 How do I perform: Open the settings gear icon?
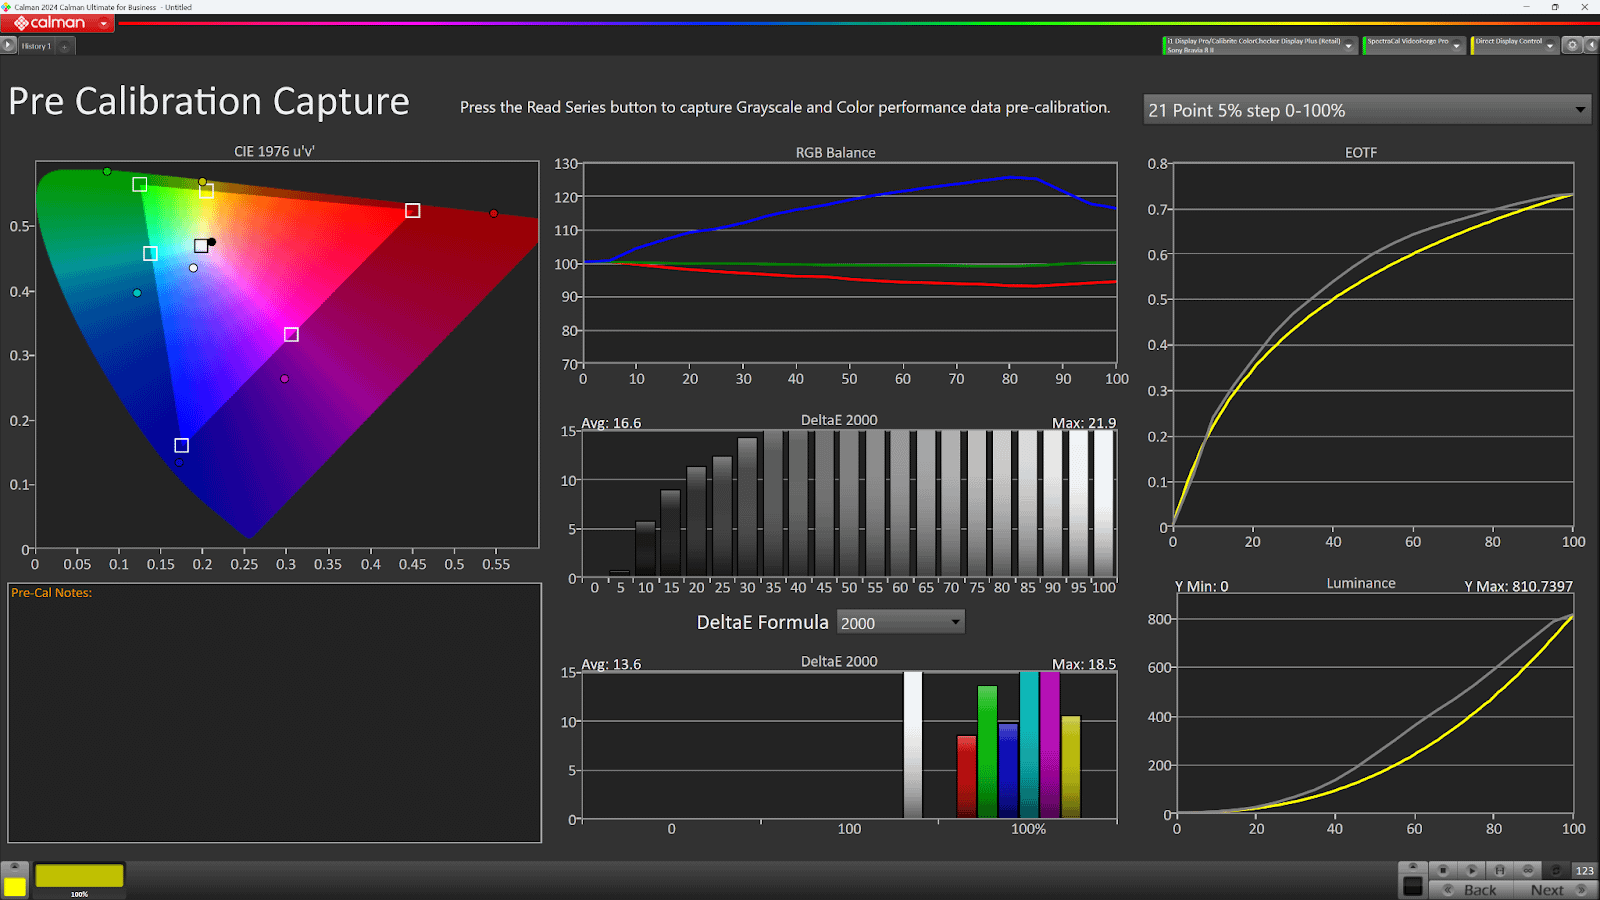pos(1572,46)
